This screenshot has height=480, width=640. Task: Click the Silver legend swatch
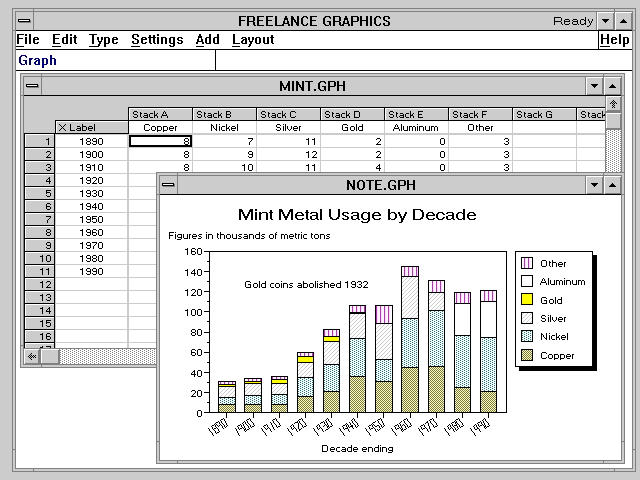point(527,318)
